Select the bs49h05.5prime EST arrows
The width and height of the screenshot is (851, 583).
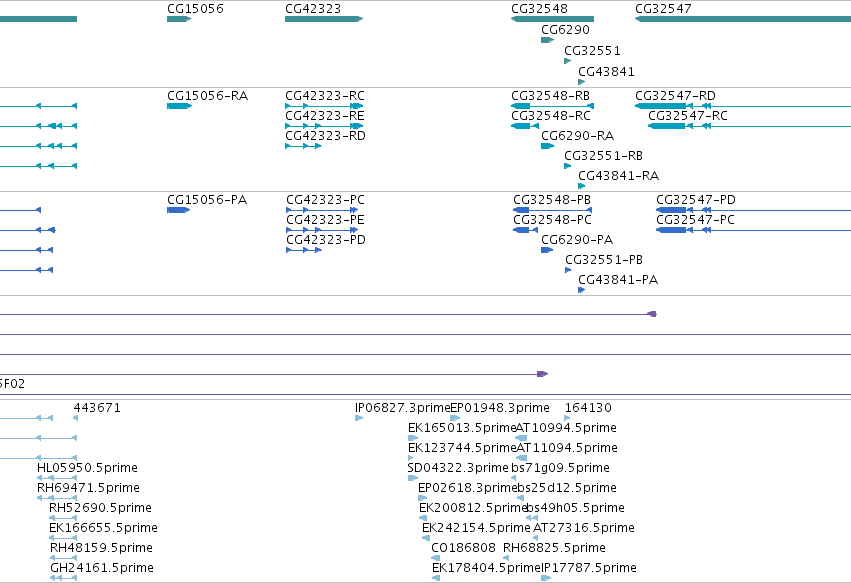pos(532,518)
